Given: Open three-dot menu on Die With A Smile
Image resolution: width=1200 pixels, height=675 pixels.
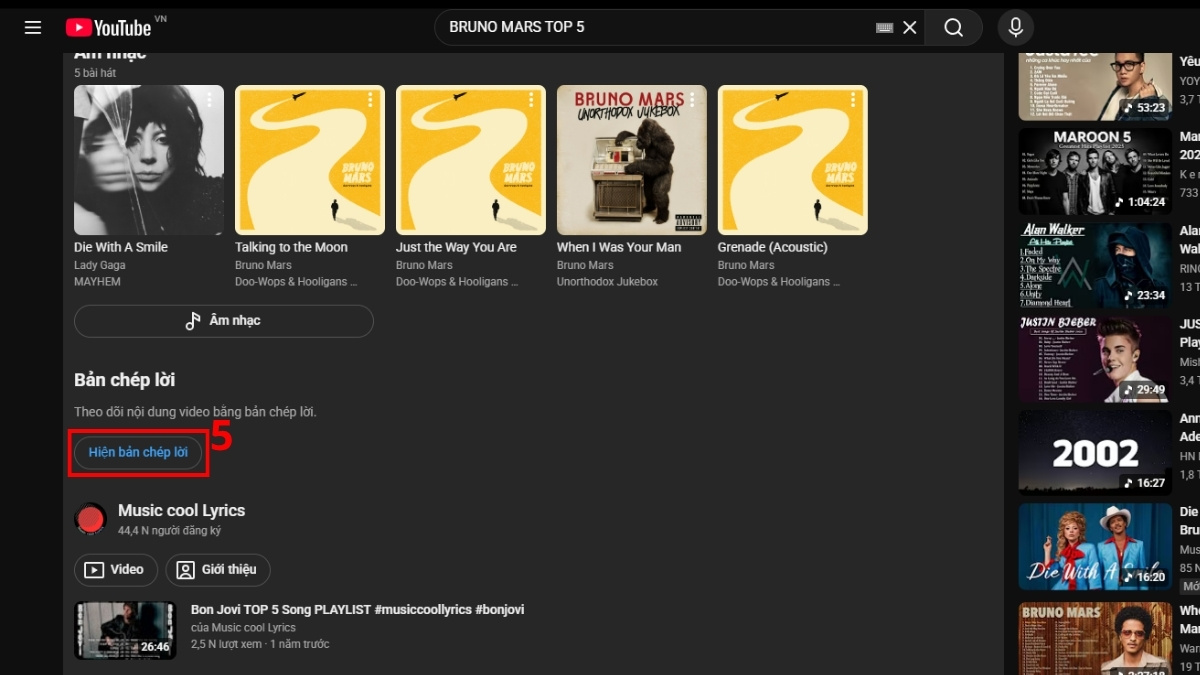Looking at the screenshot, I should pos(209,100).
